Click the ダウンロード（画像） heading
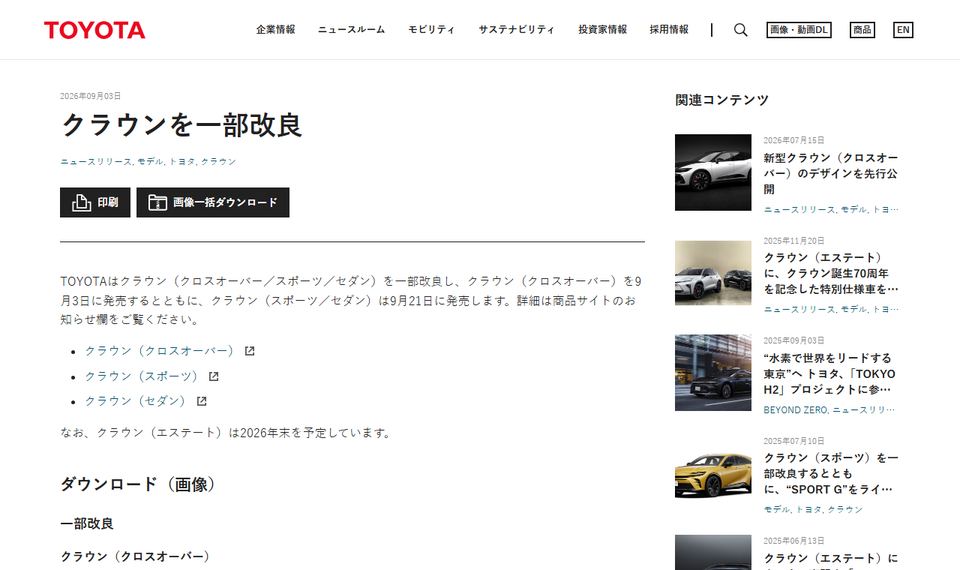 coord(138,484)
